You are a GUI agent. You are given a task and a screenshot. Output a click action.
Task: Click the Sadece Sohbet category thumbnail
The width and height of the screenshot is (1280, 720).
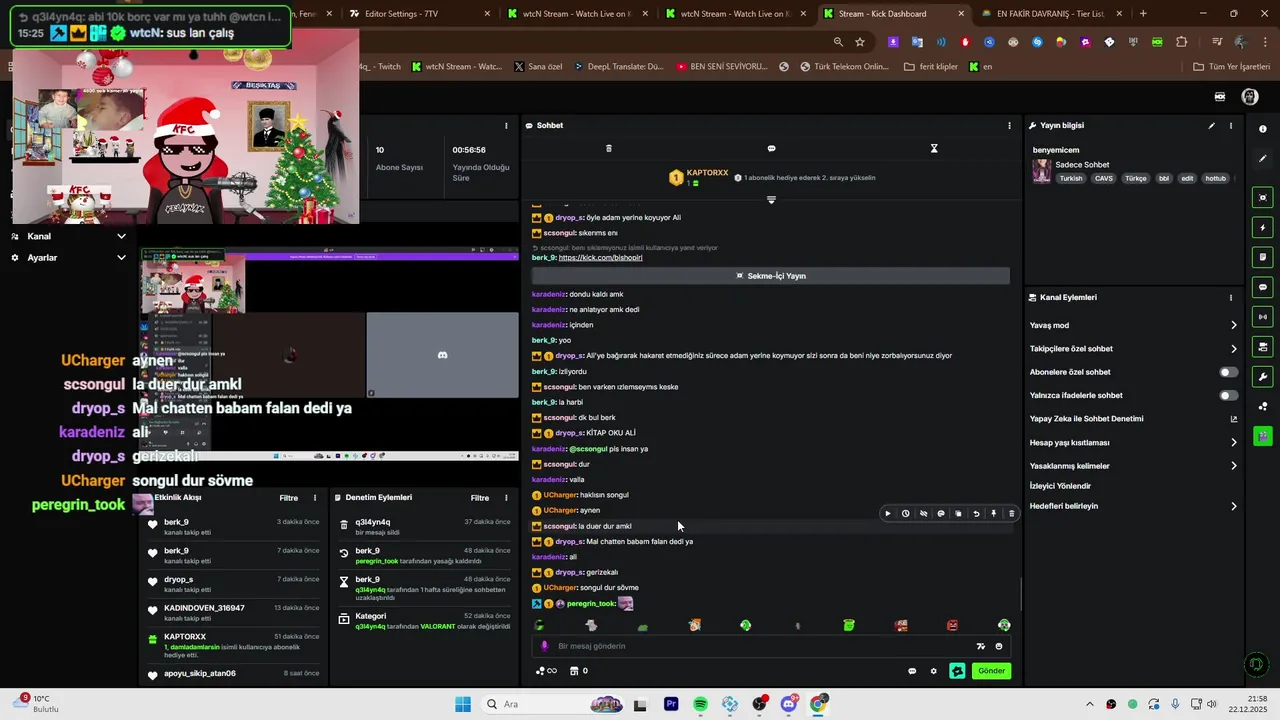click(x=1042, y=172)
